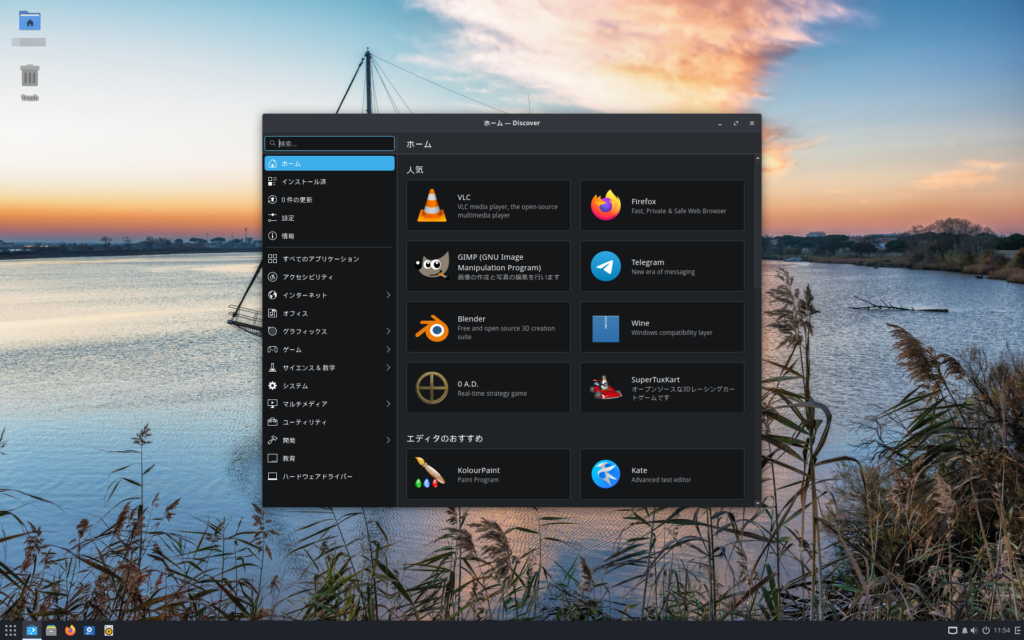
Task: Click the volume icon in system tray
Action: (974, 631)
